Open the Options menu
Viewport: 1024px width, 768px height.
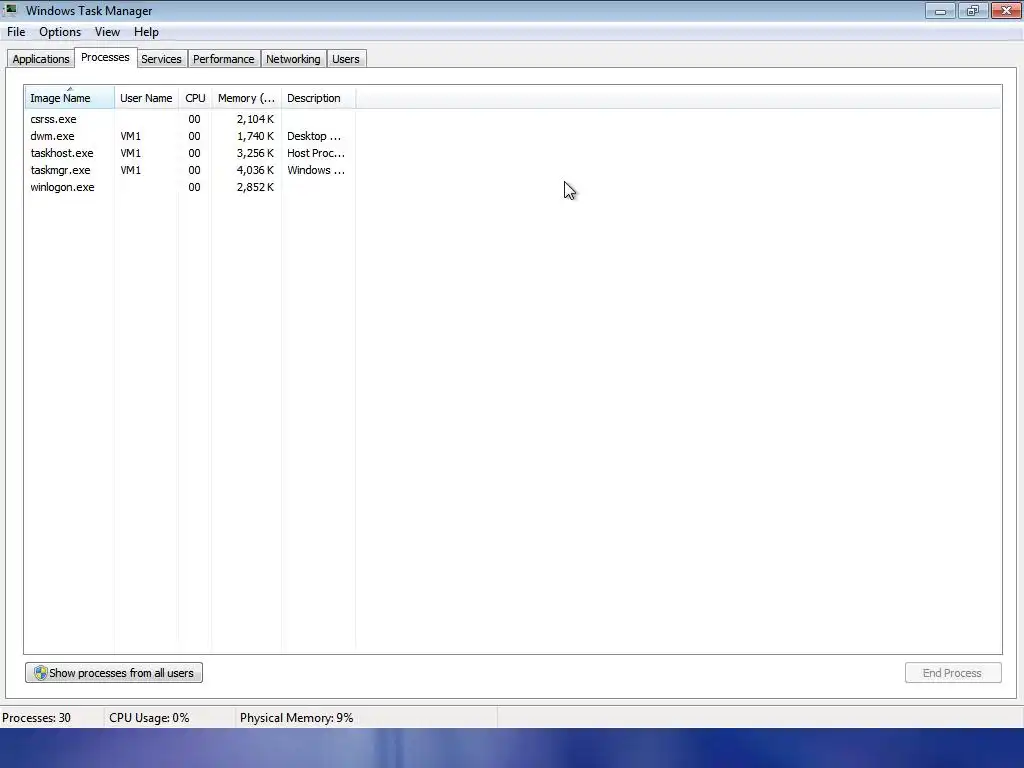60,32
